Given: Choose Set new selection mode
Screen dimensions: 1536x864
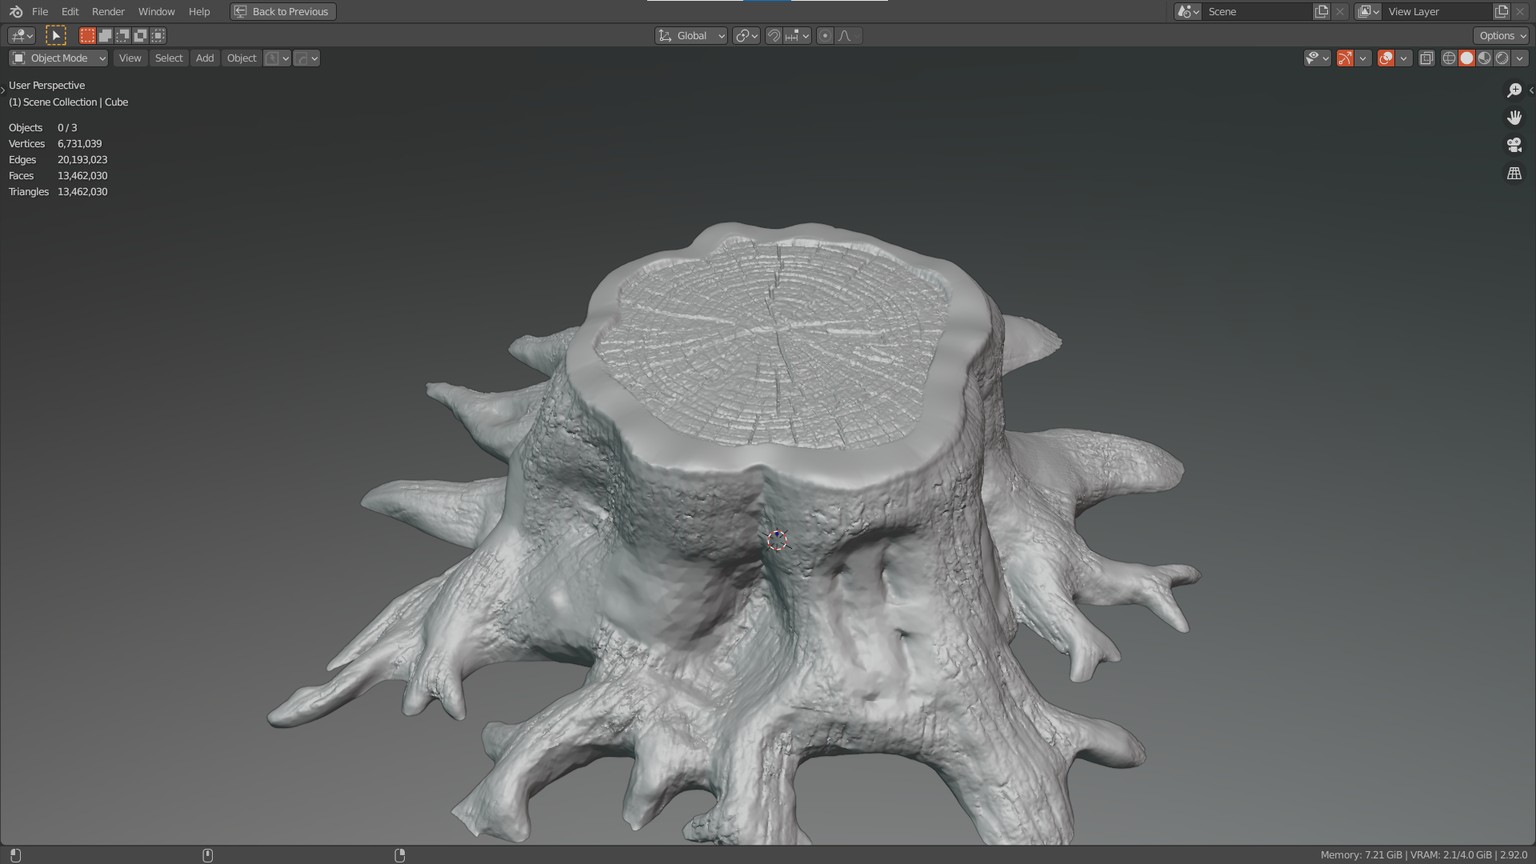Looking at the screenshot, I should tap(87, 35).
